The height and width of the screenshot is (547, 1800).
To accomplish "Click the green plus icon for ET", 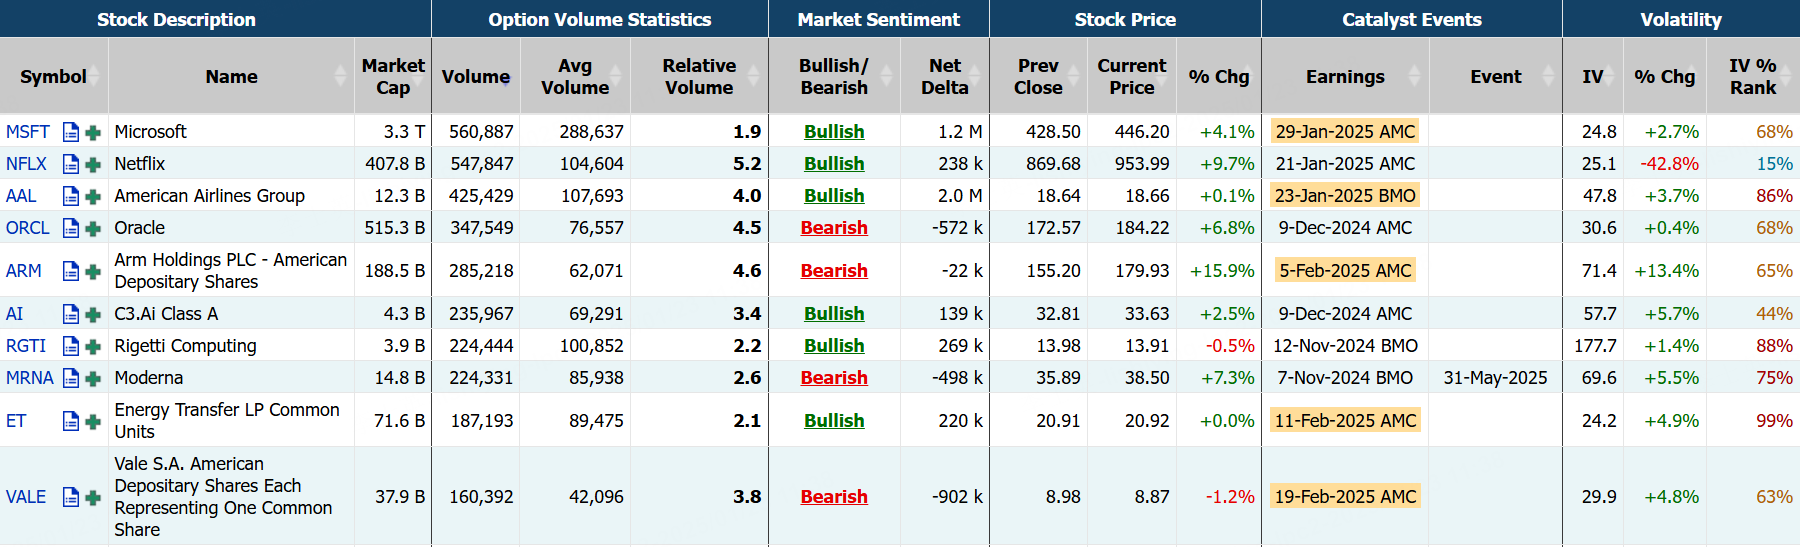I will (x=93, y=421).
